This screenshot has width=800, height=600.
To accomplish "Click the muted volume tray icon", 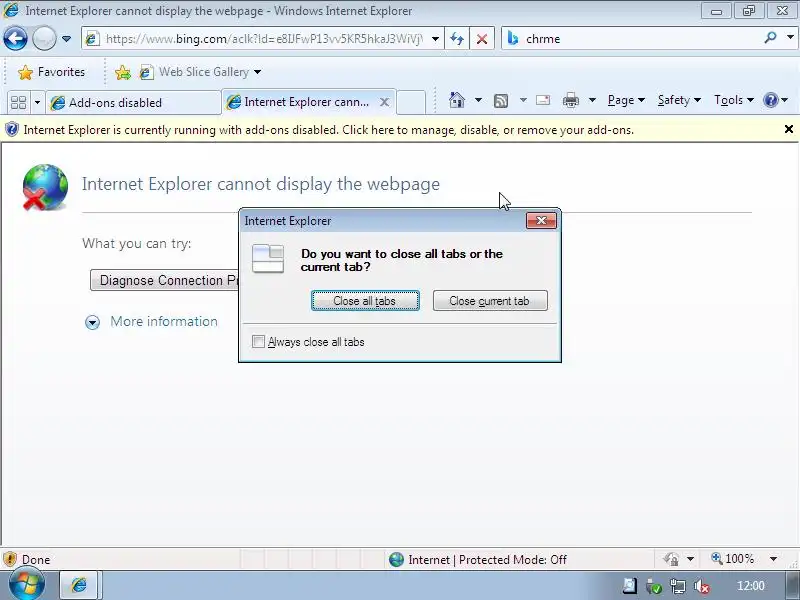I will tap(702, 586).
